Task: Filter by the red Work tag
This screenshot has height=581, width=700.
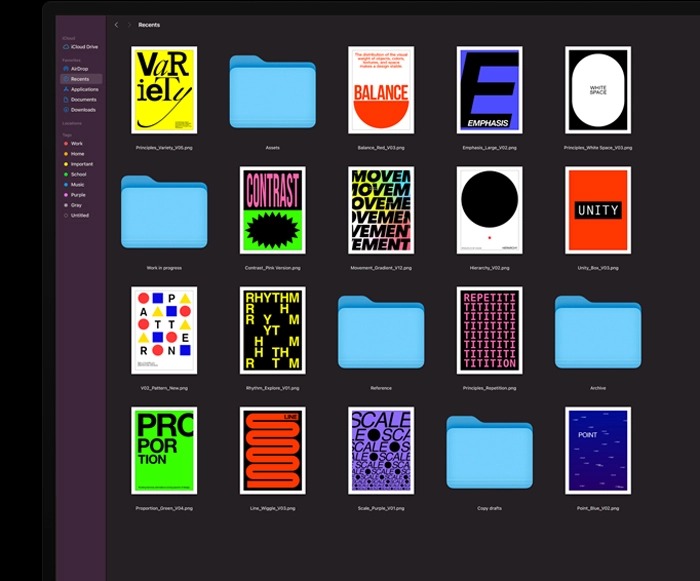Action: 77,144
